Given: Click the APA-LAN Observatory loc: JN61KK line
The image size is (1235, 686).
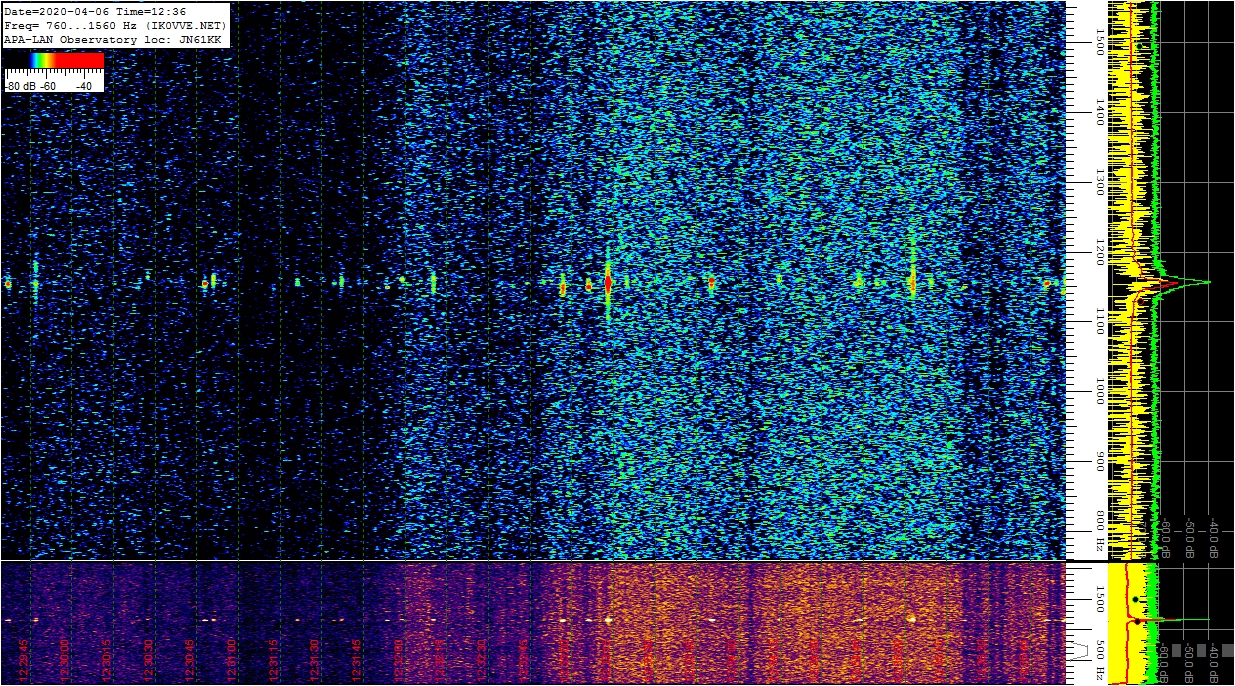Looking at the screenshot, I should point(112,38).
